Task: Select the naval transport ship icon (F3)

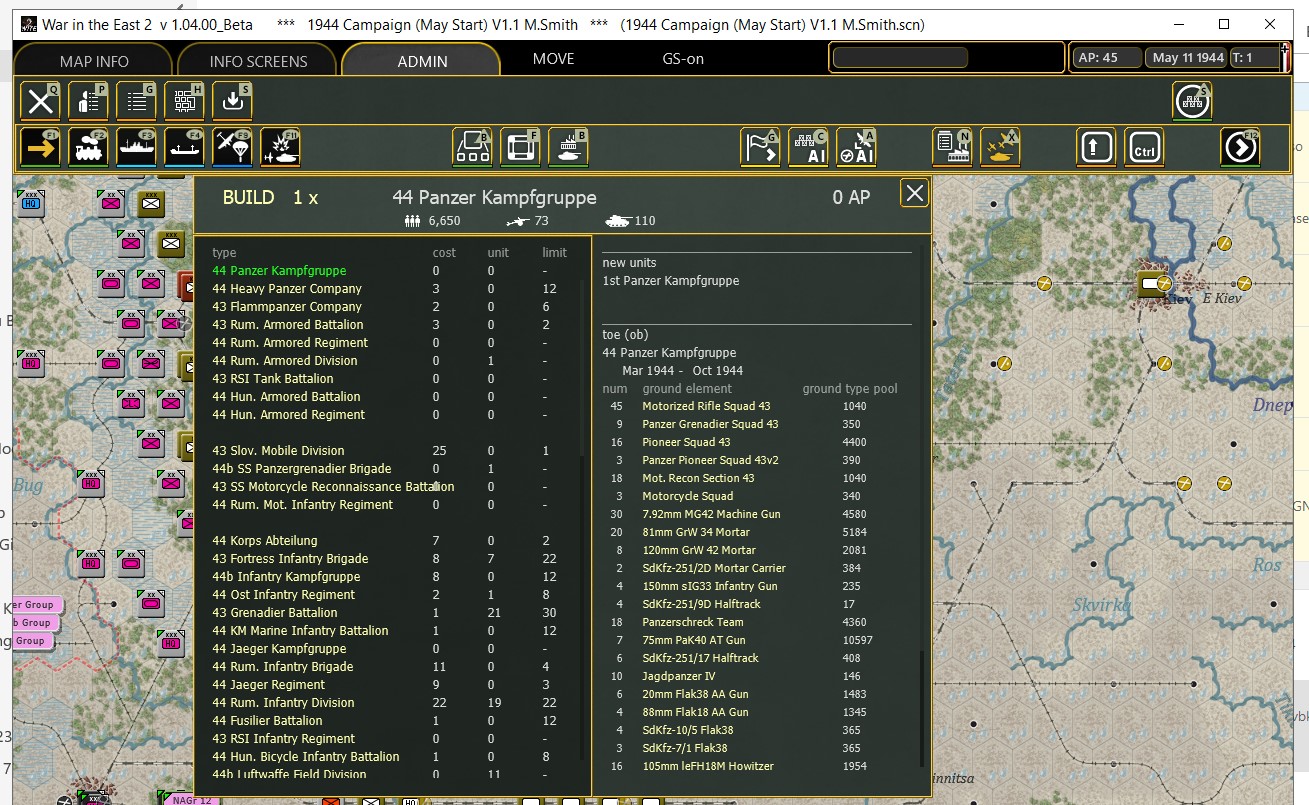Action: [x=137, y=148]
